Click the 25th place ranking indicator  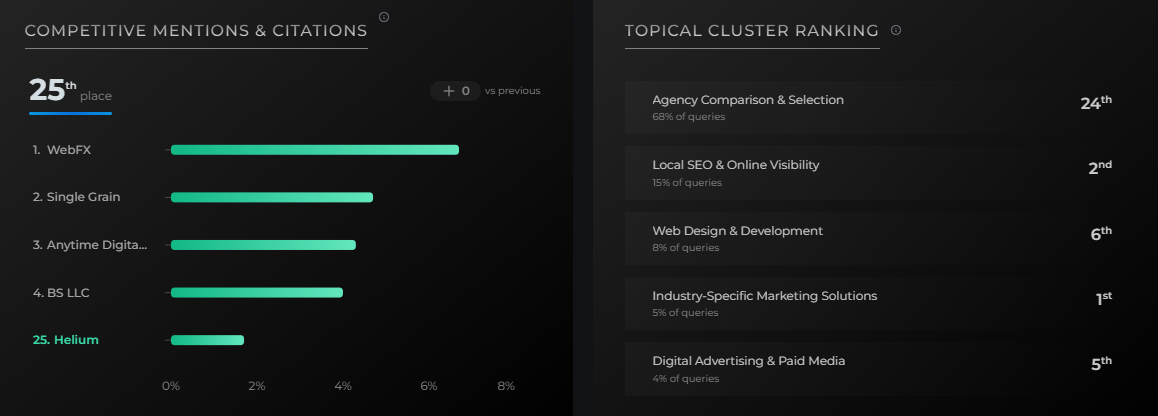click(x=70, y=92)
